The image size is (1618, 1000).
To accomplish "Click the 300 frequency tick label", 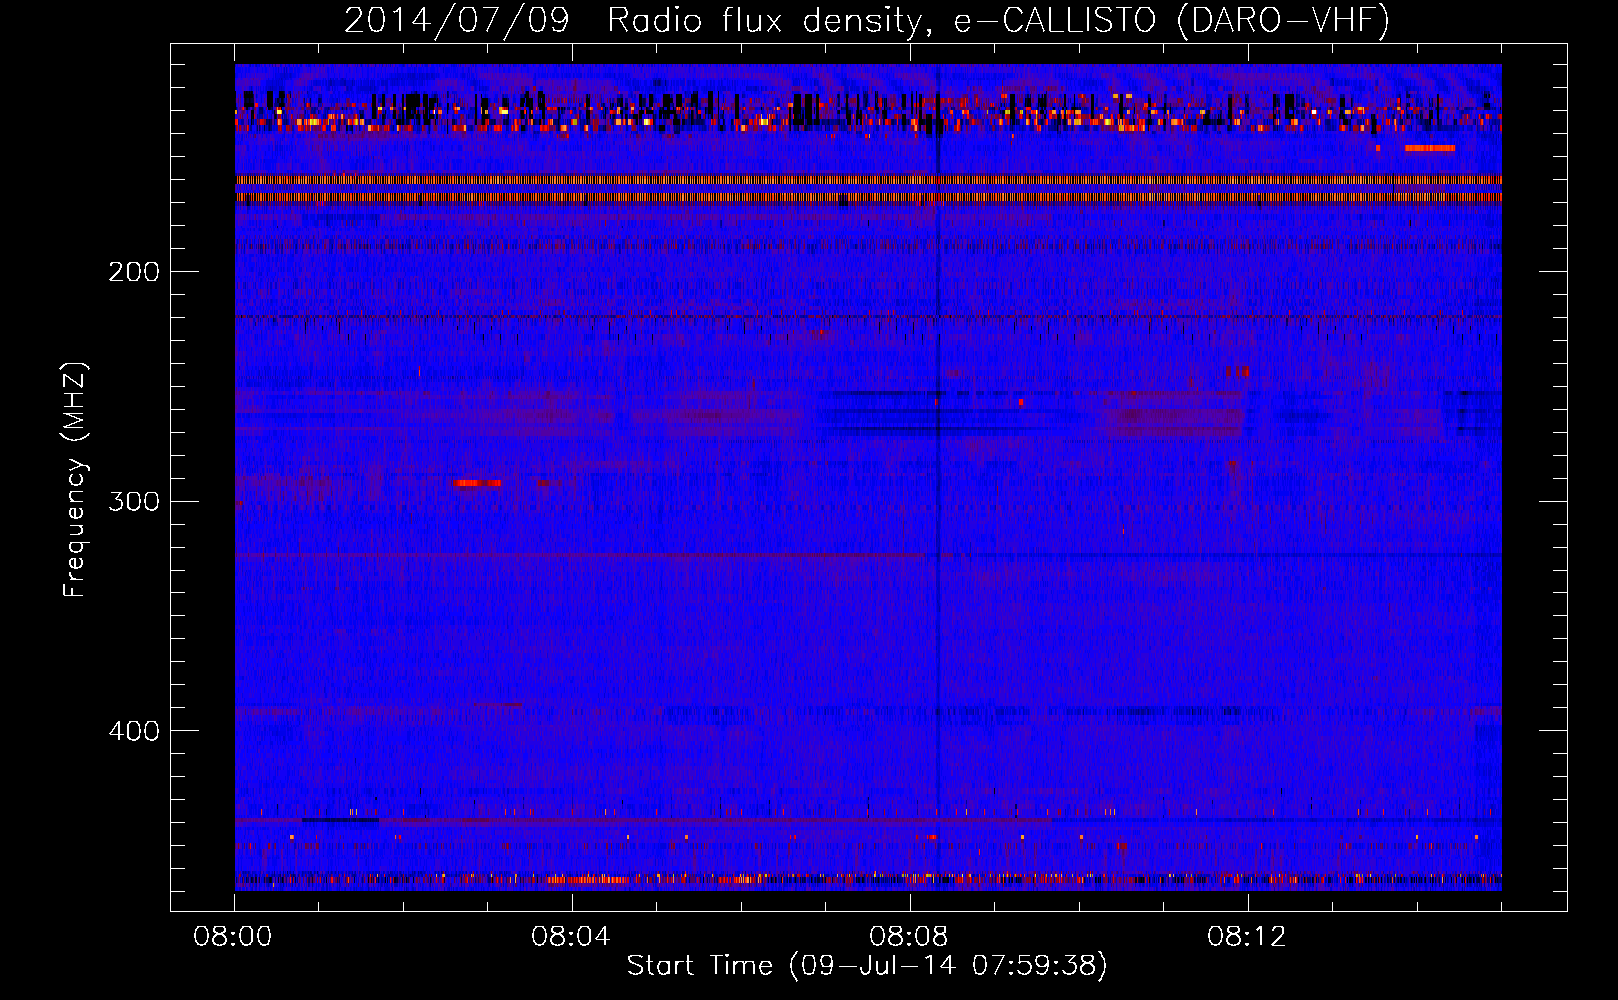I will [133, 501].
